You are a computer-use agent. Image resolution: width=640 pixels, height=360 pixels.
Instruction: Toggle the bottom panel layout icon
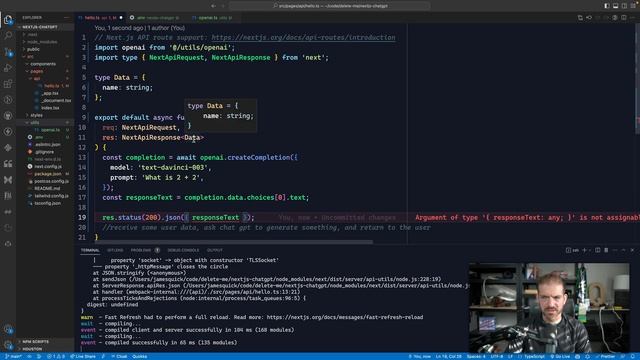[x=616, y=6]
